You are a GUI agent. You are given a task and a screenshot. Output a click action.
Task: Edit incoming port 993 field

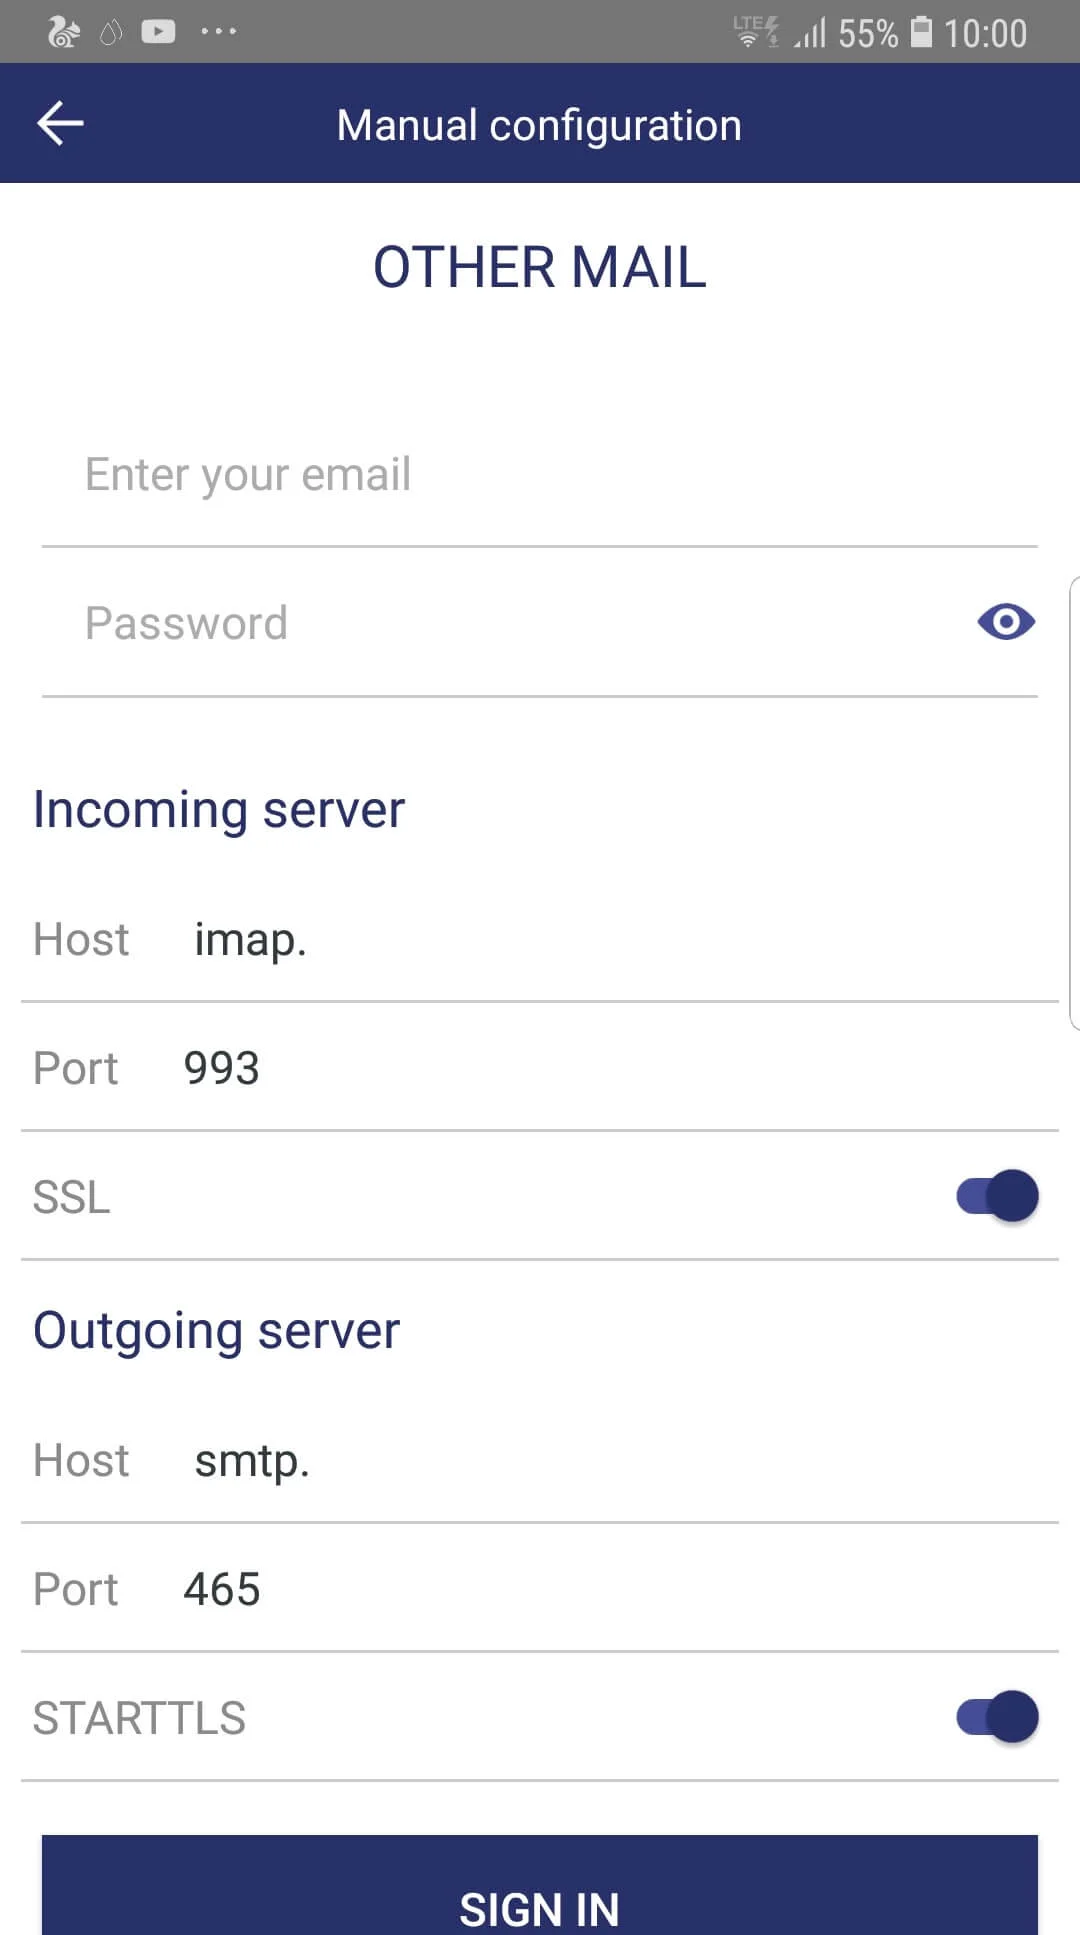pyautogui.click(x=620, y=1068)
